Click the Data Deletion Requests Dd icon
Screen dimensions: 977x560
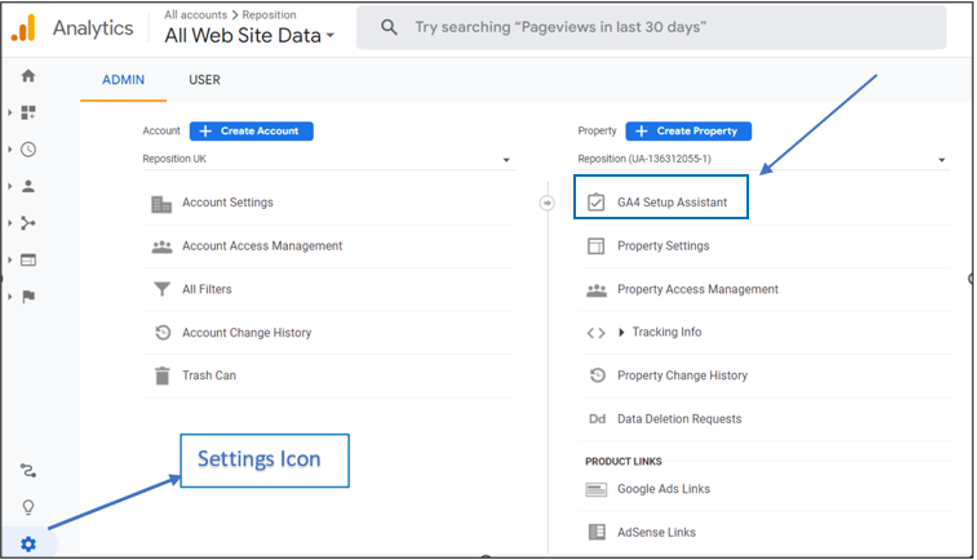pos(597,419)
